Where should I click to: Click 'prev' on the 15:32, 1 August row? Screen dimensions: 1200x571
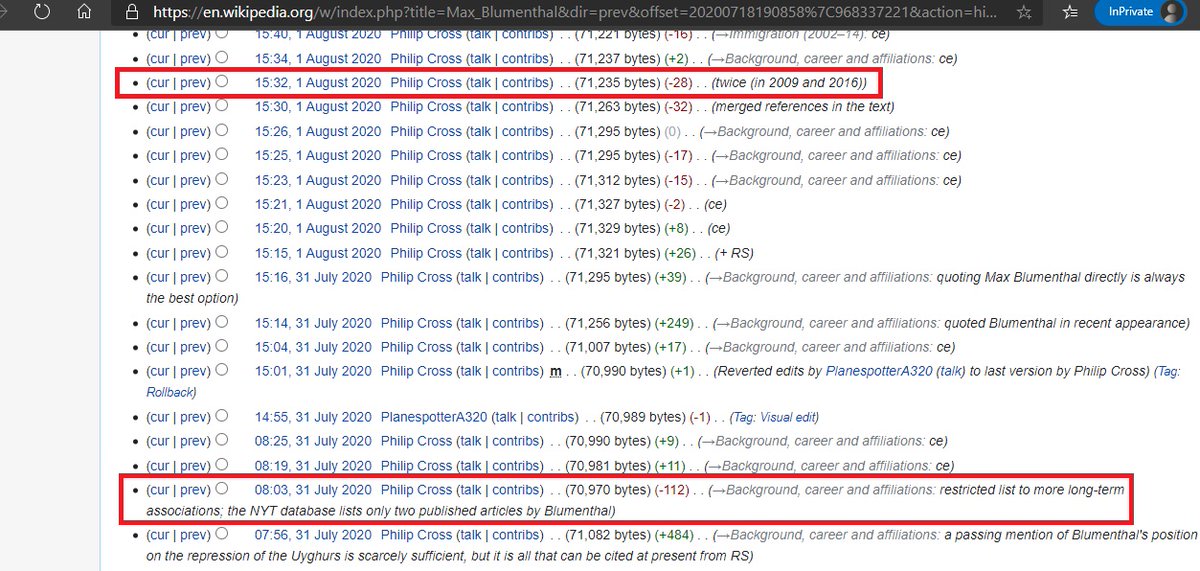click(x=195, y=82)
